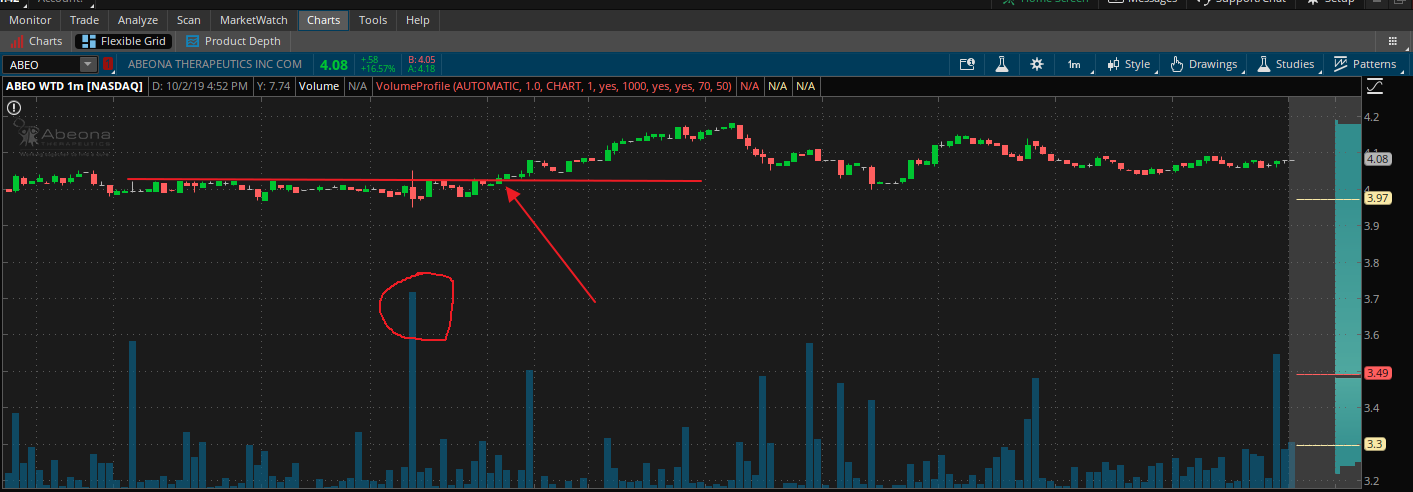This screenshot has height=492, width=1413.
Task: Go to the MarketWatch tab
Action: [254, 20]
